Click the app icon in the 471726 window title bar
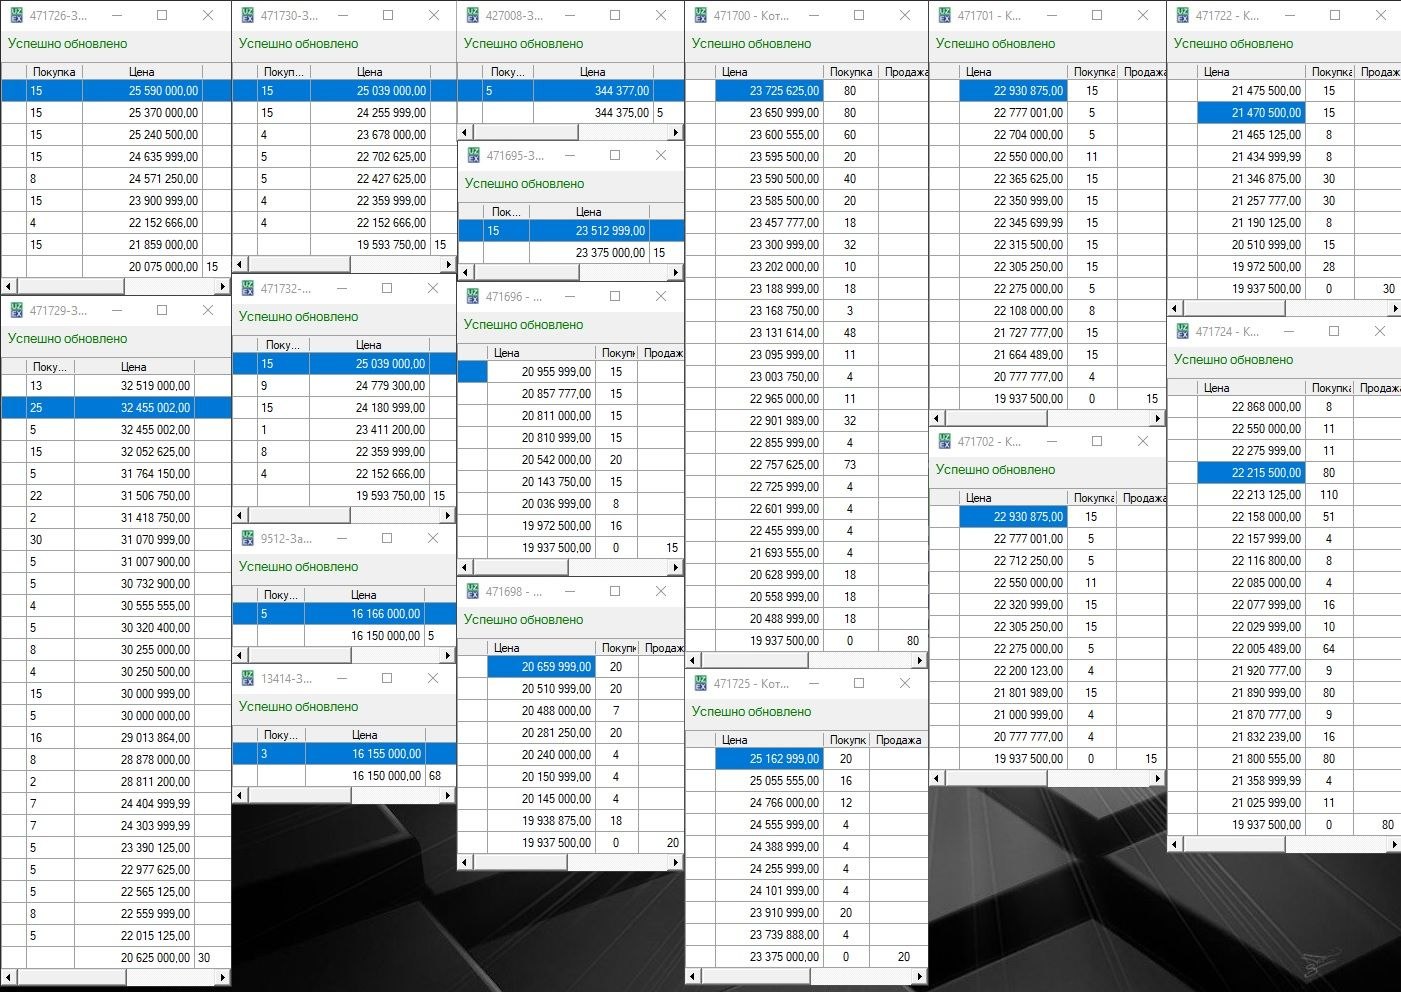Viewport: 1401px width, 992px height. pos(16,16)
